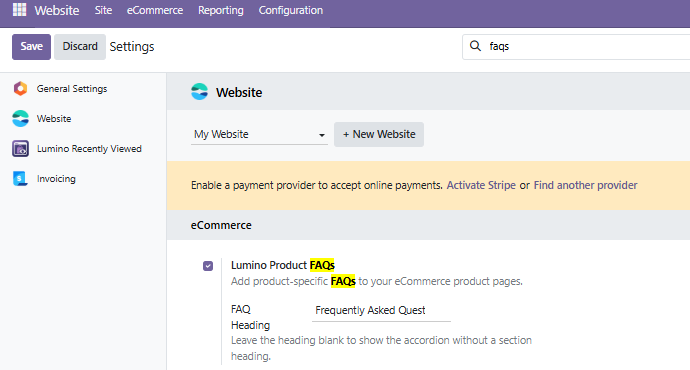The height and width of the screenshot is (370, 690).
Task: Click 'Enable a payment provider' banner text
Action: [316, 185]
